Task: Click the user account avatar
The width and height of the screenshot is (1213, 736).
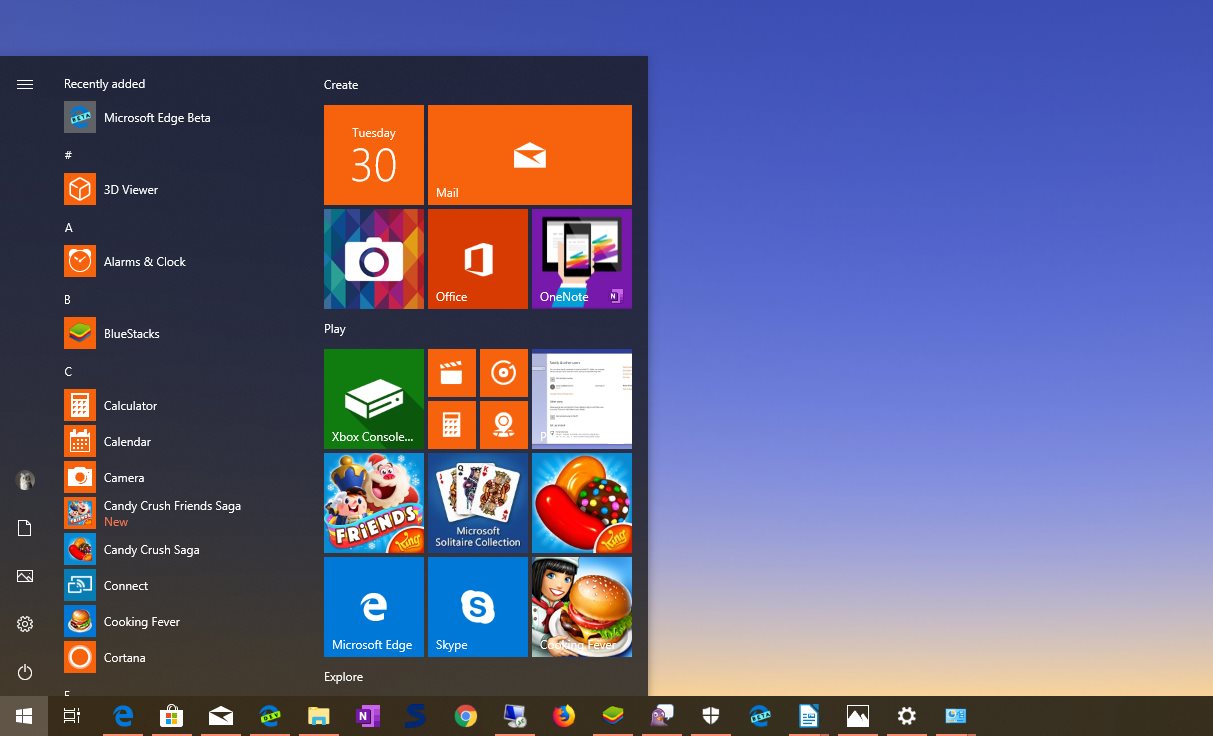Action: pyautogui.click(x=25, y=480)
